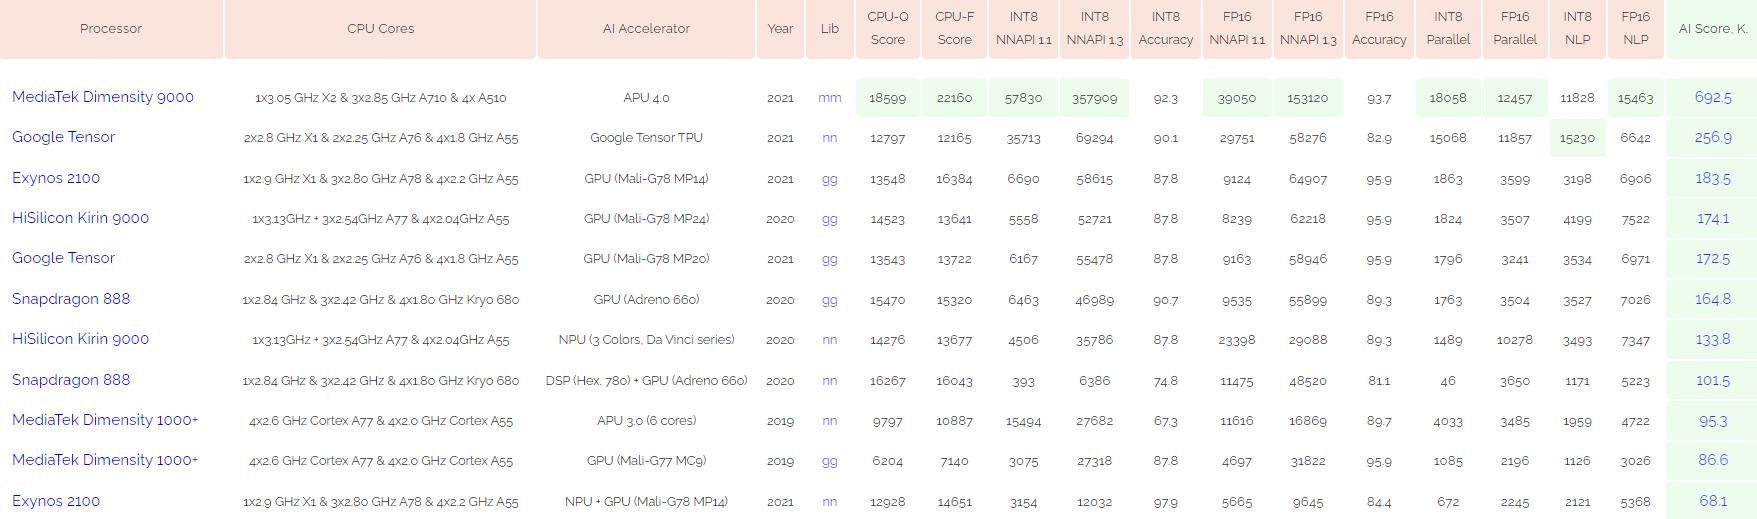Screen dimensions: 1757x519
Task: Sort by the CPU-Q Score column header
Action: (x=888, y=29)
